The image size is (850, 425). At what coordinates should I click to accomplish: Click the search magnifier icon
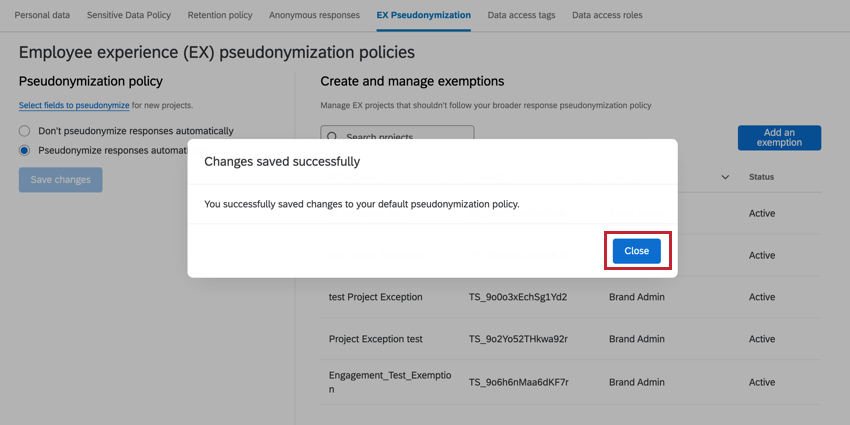coord(332,137)
